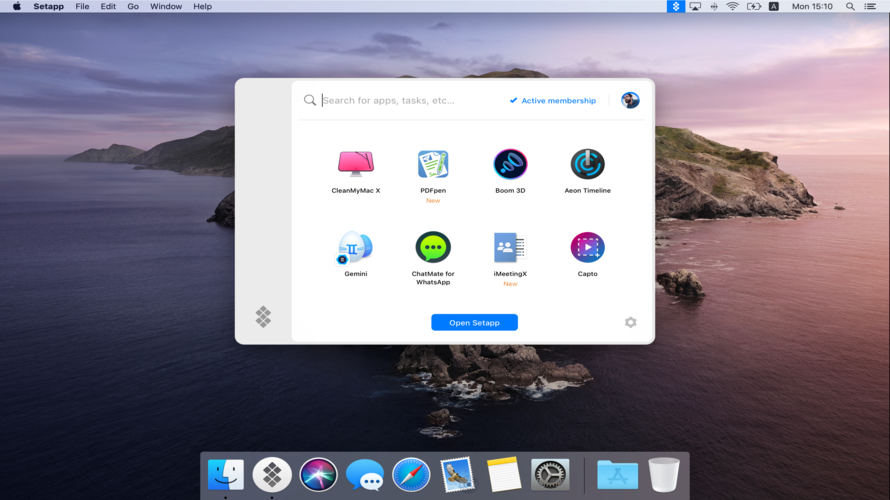Image resolution: width=890 pixels, height=500 pixels.
Task: Open the Setapp application menu
Action: click(48, 6)
